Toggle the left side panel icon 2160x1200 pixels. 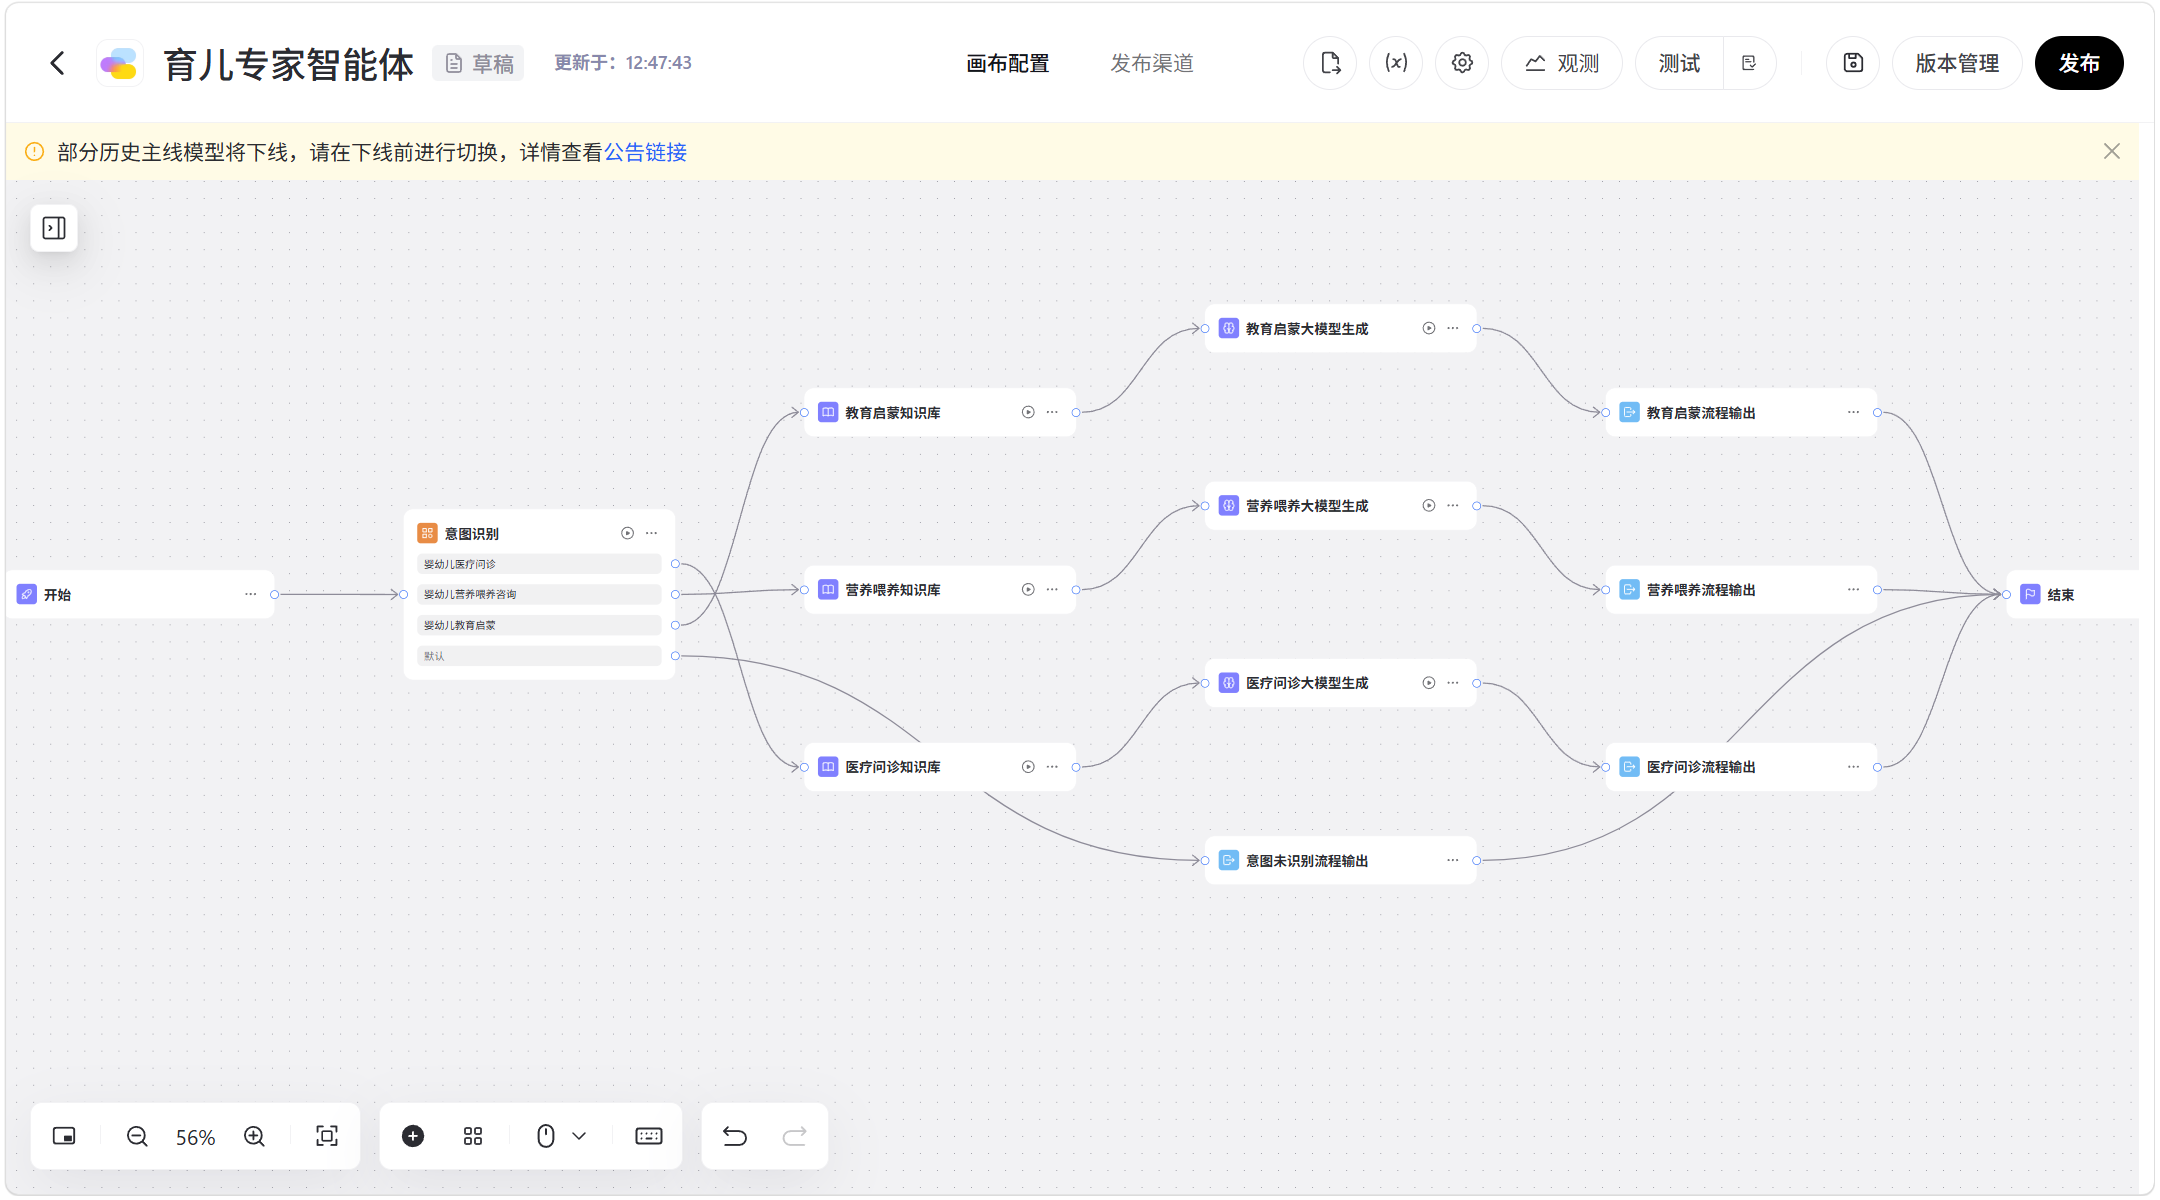click(x=54, y=228)
